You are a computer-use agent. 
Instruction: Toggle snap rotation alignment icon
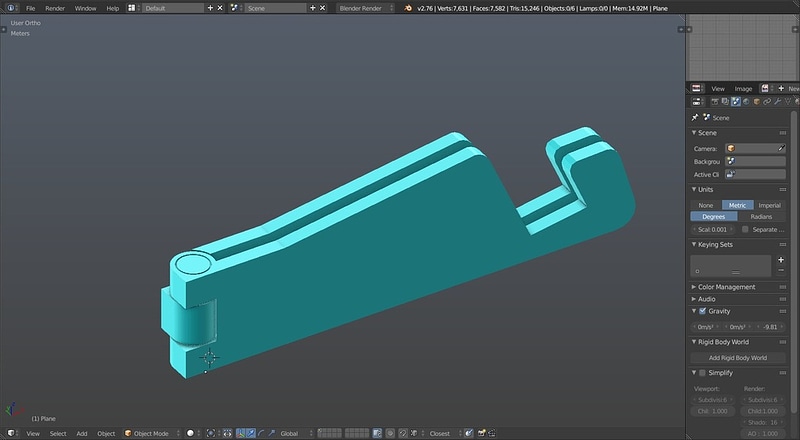pyautogui.click(x=468, y=433)
